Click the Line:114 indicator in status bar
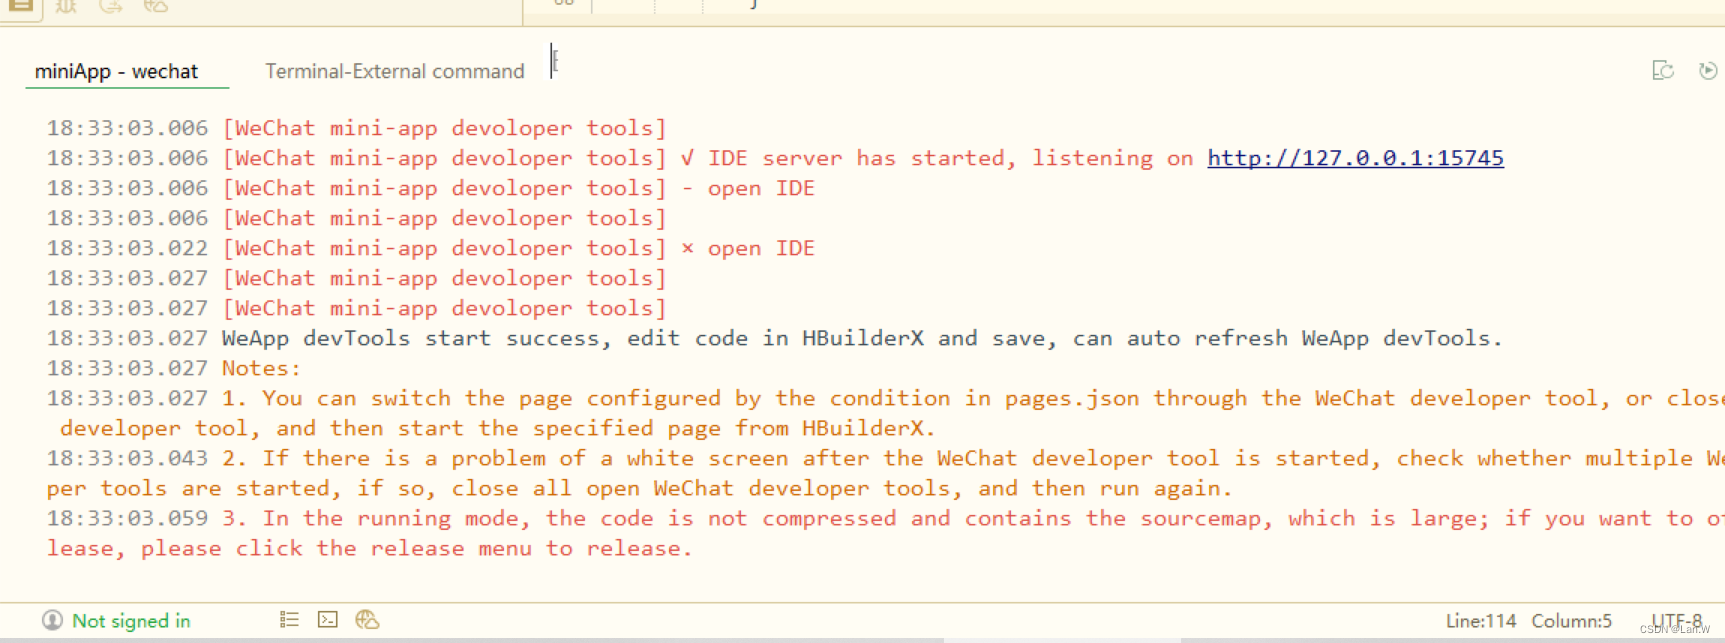Screen dimensions: 1725x643 pos(1481,621)
